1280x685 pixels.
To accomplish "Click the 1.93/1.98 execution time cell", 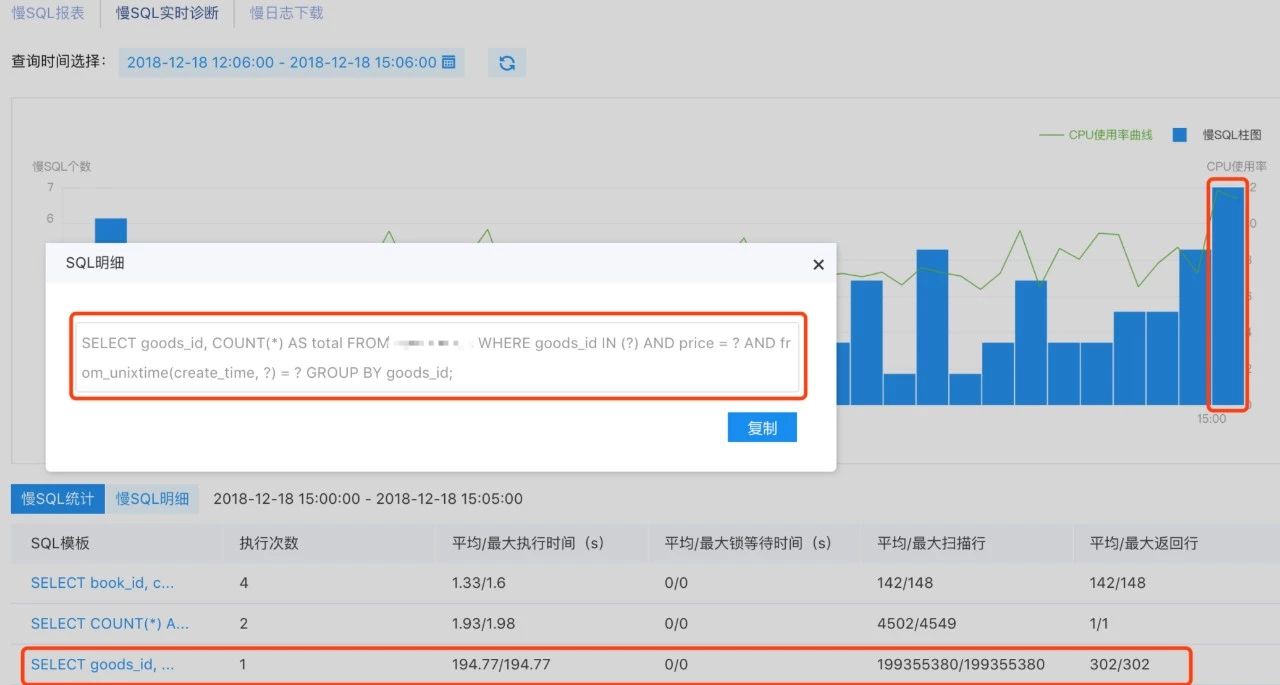I will point(484,623).
